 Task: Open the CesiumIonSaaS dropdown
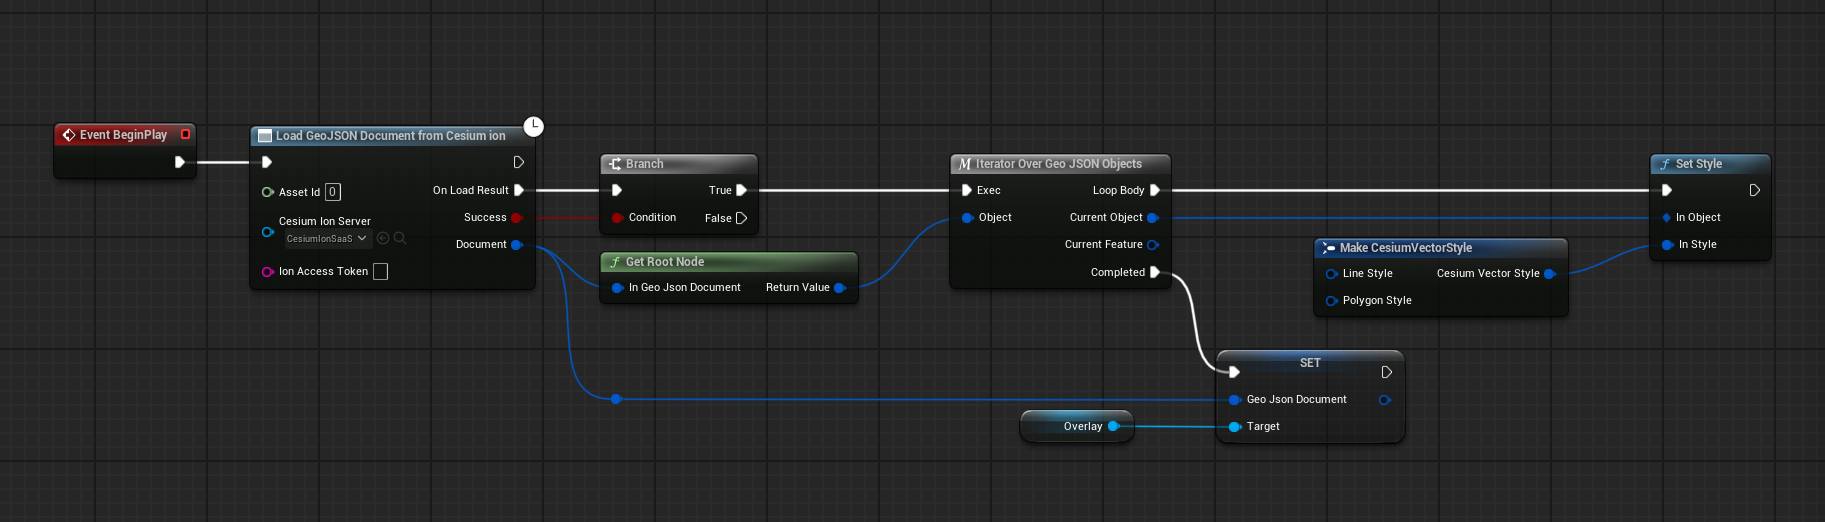click(327, 239)
